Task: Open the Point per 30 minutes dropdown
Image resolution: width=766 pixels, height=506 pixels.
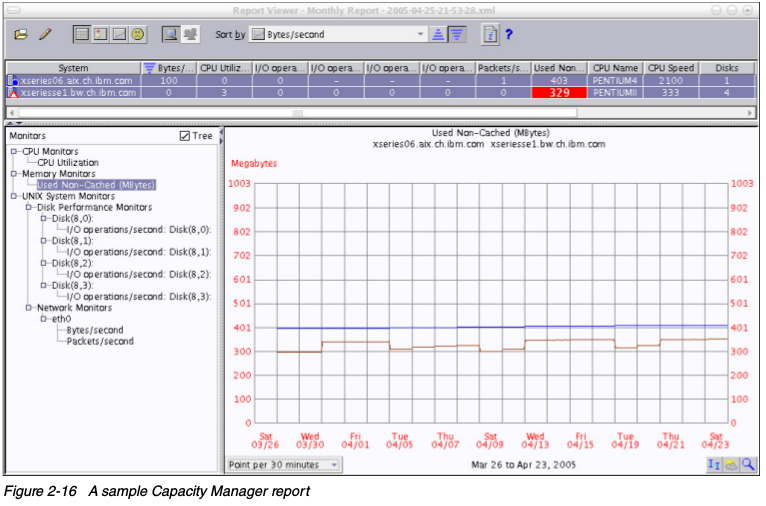Action: tap(334, 465)
